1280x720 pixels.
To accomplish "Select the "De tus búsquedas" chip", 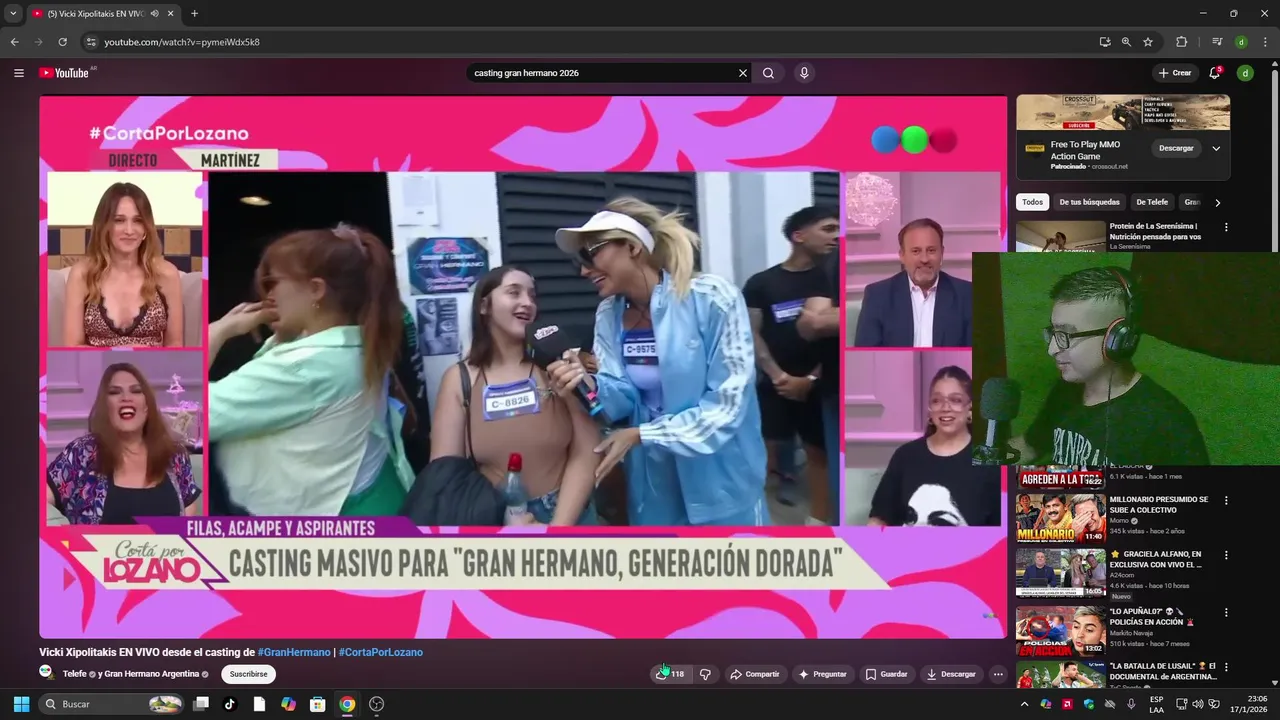I will click(1090, 202).
